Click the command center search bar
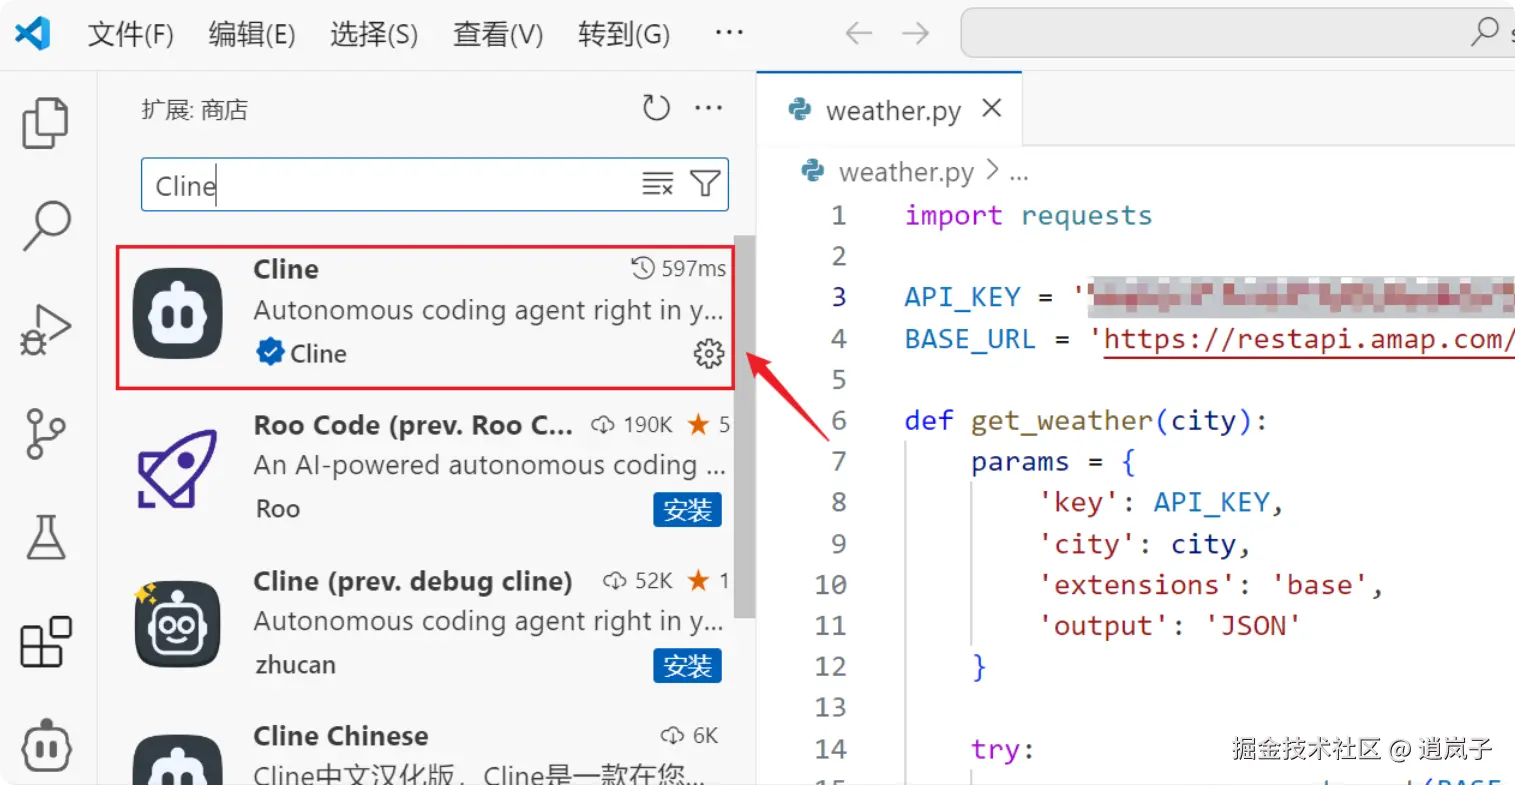Image resolution: width=1515 pixels, height=785 pixels. [1237, 33]
